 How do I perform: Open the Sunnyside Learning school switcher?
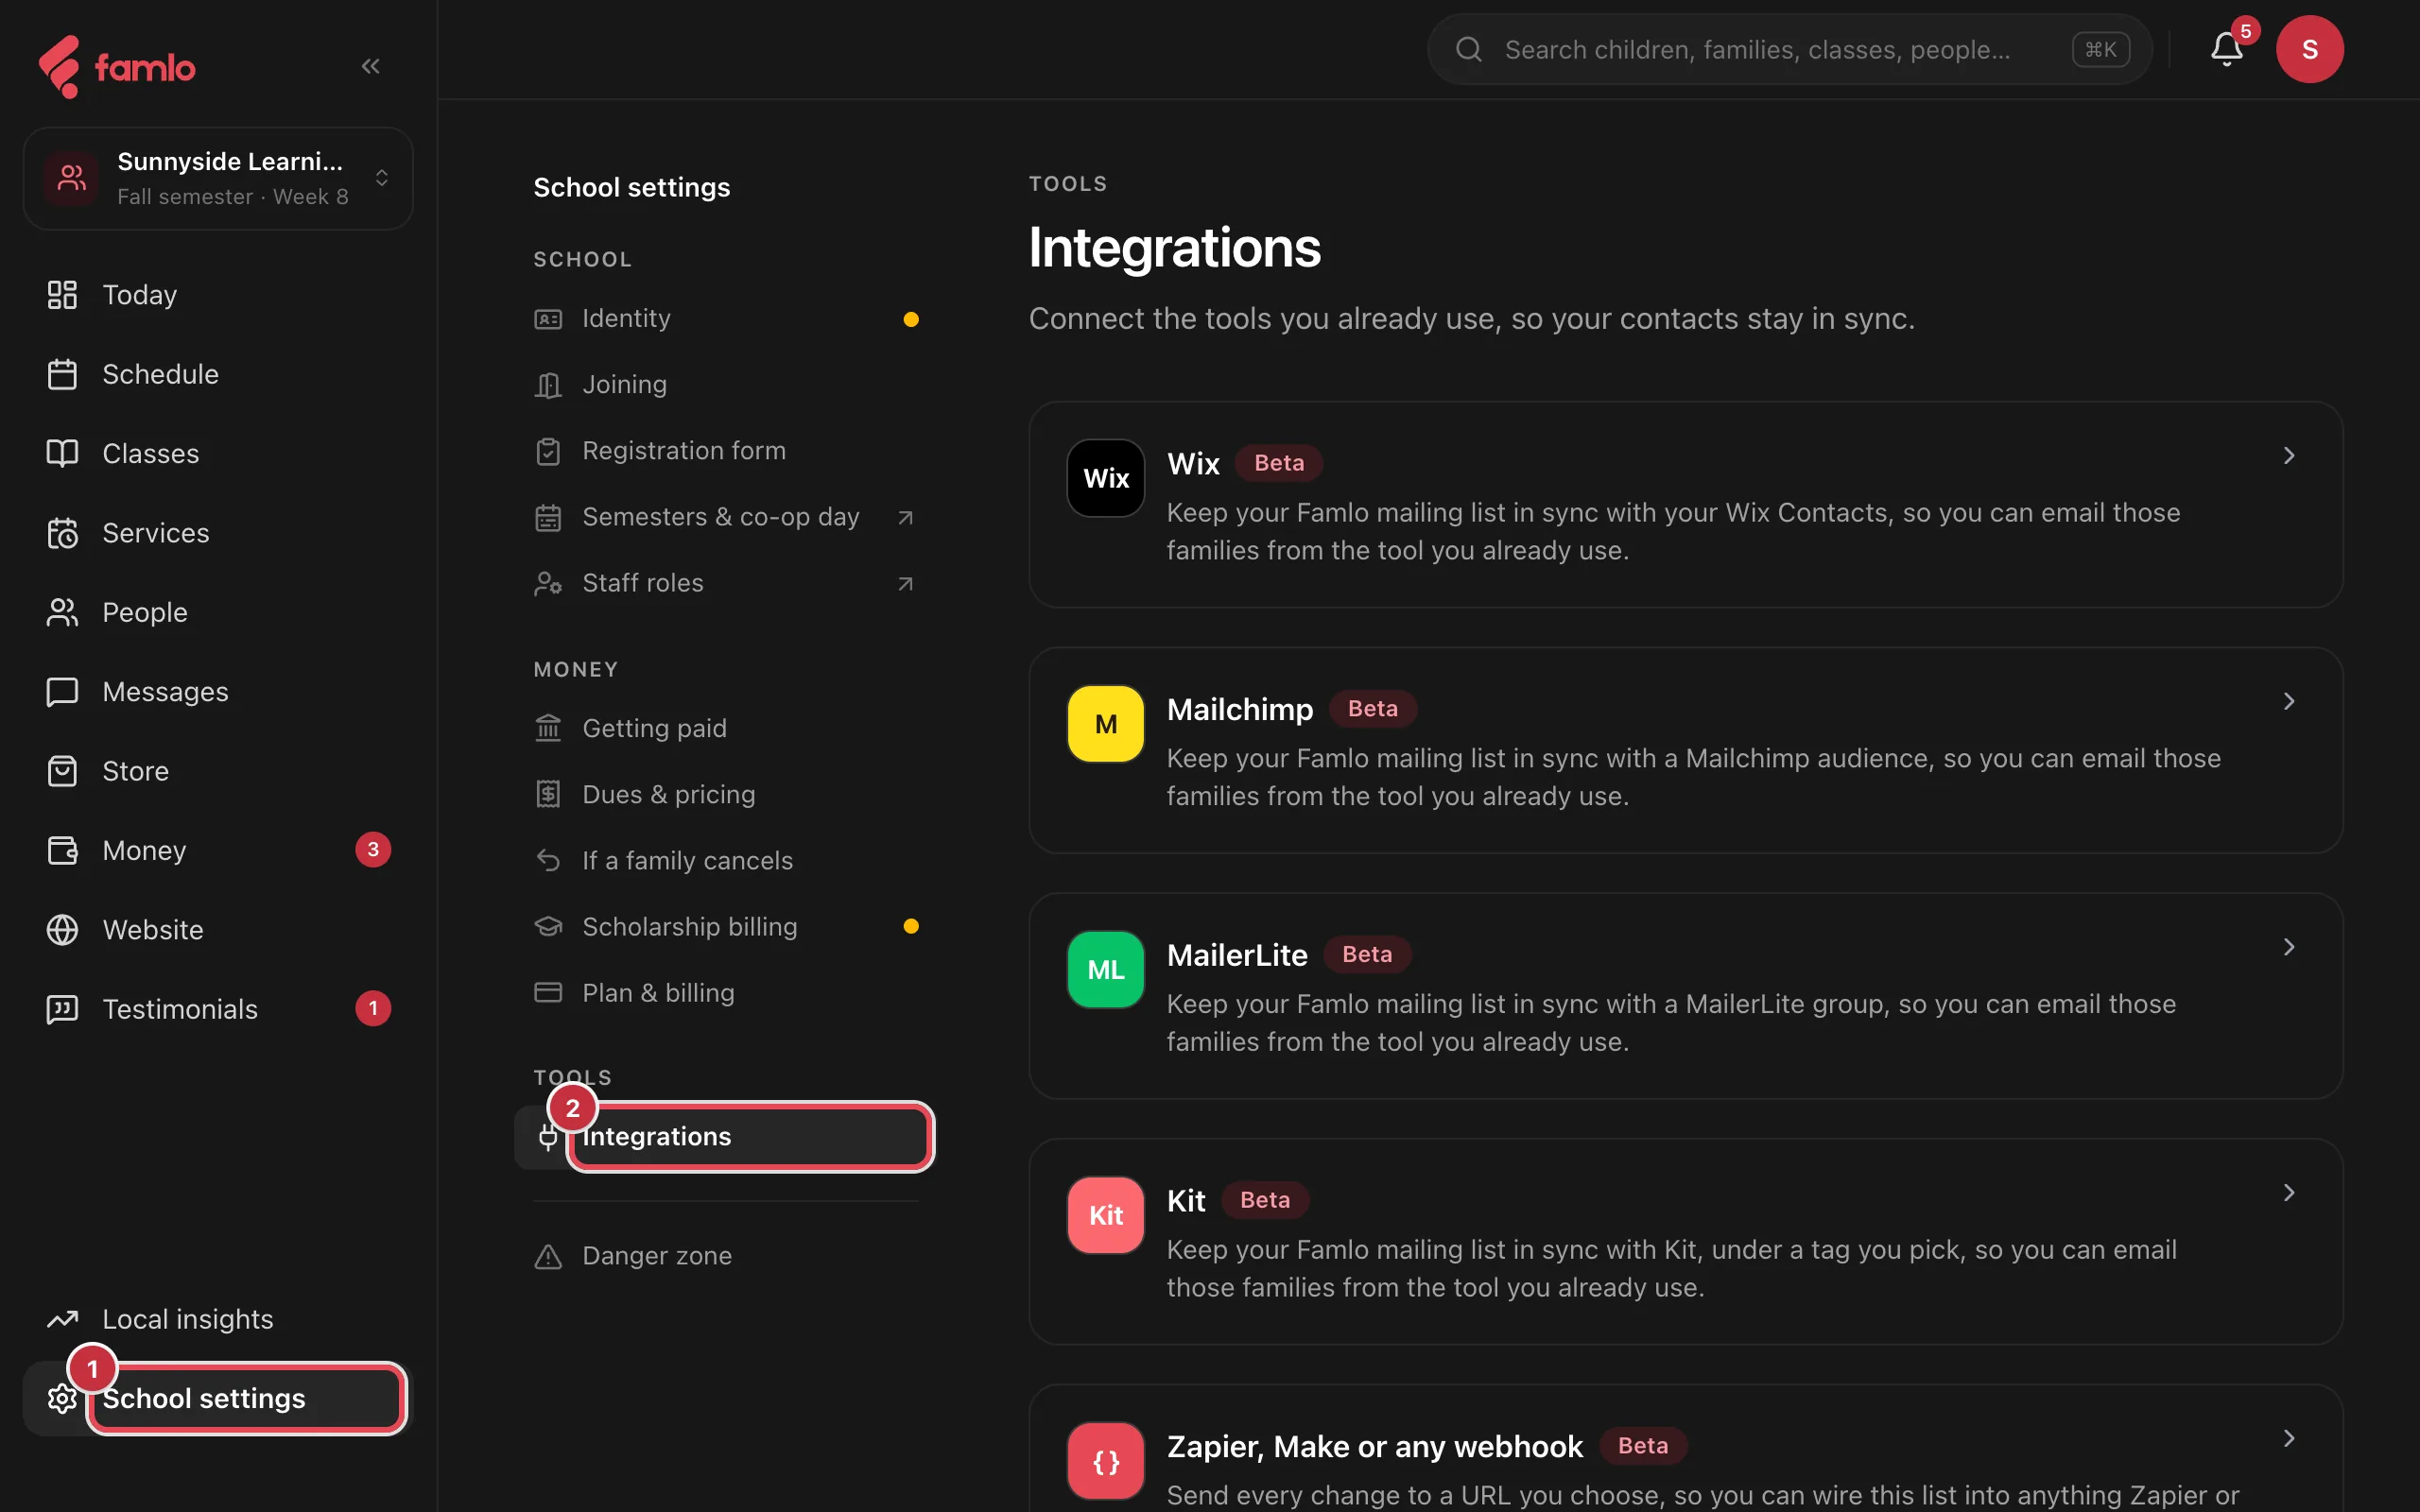pyautogui.click(x=218, y=178)
